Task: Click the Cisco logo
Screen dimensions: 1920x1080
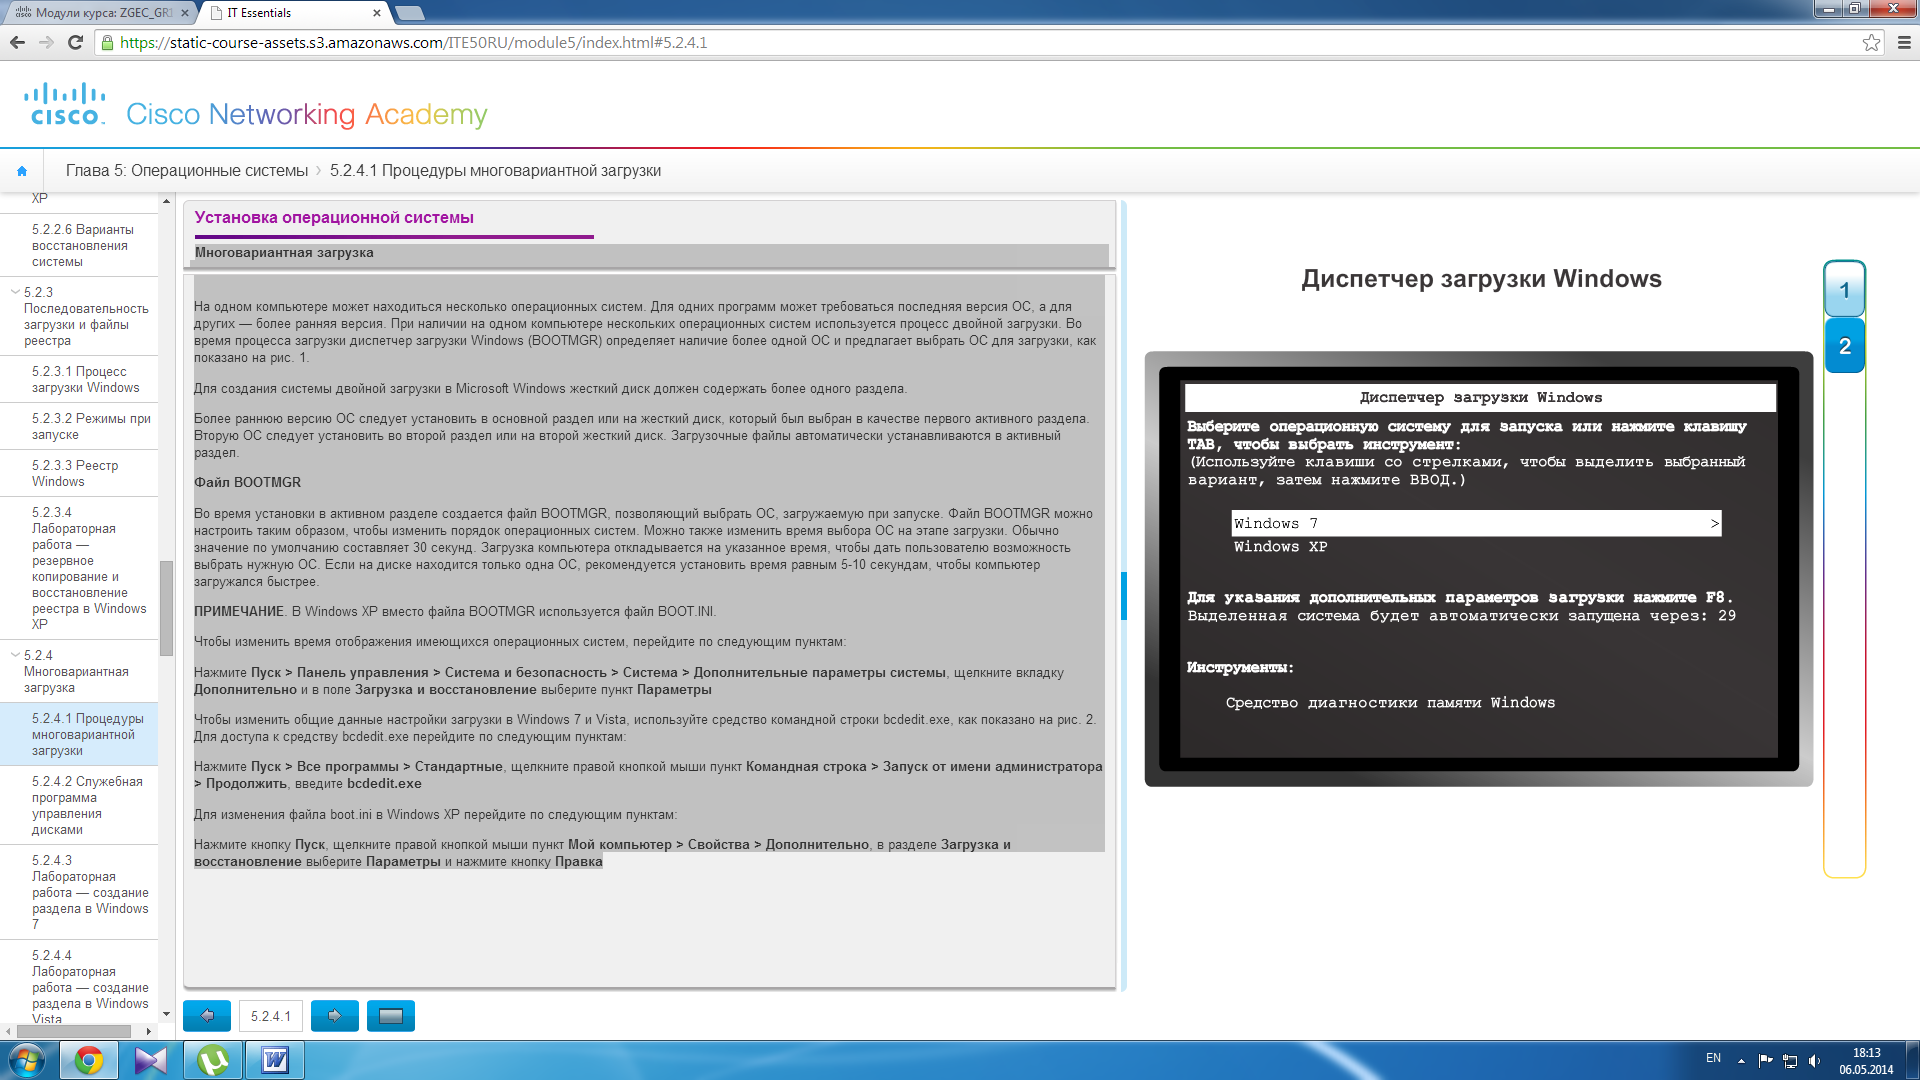Action: 65,105
